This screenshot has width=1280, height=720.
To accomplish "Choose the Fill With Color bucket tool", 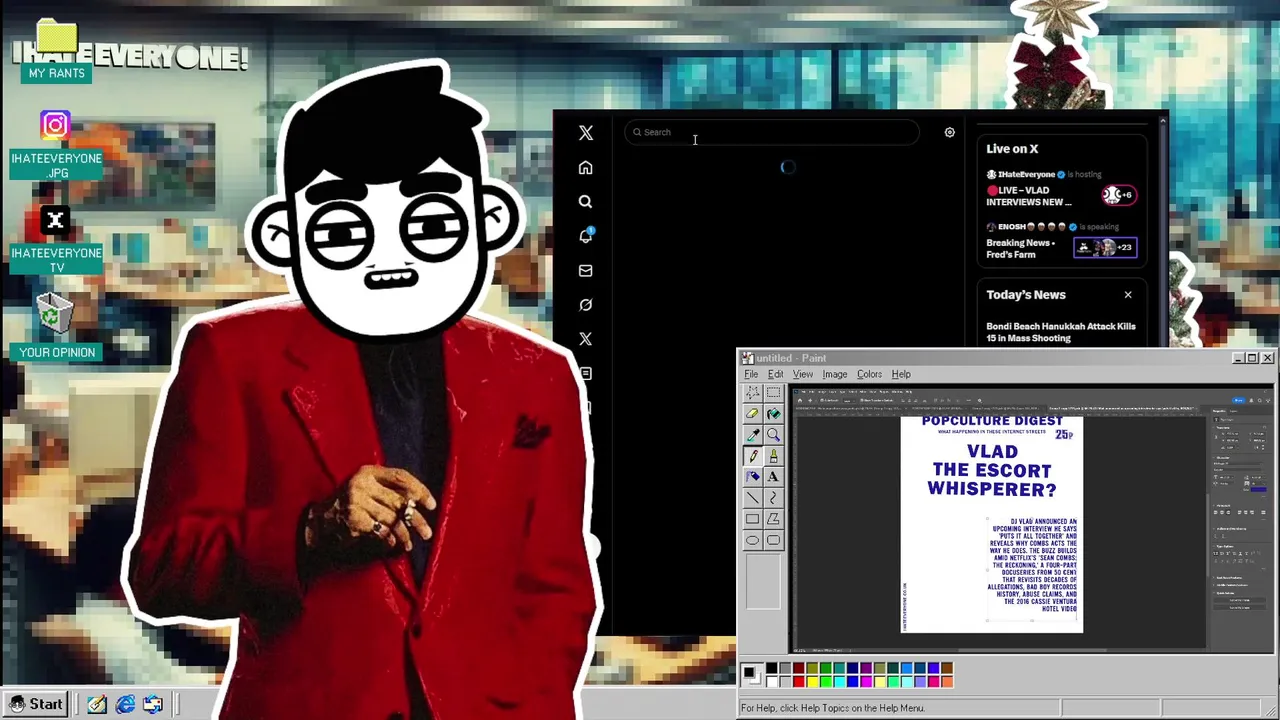I will coord(773,414).
